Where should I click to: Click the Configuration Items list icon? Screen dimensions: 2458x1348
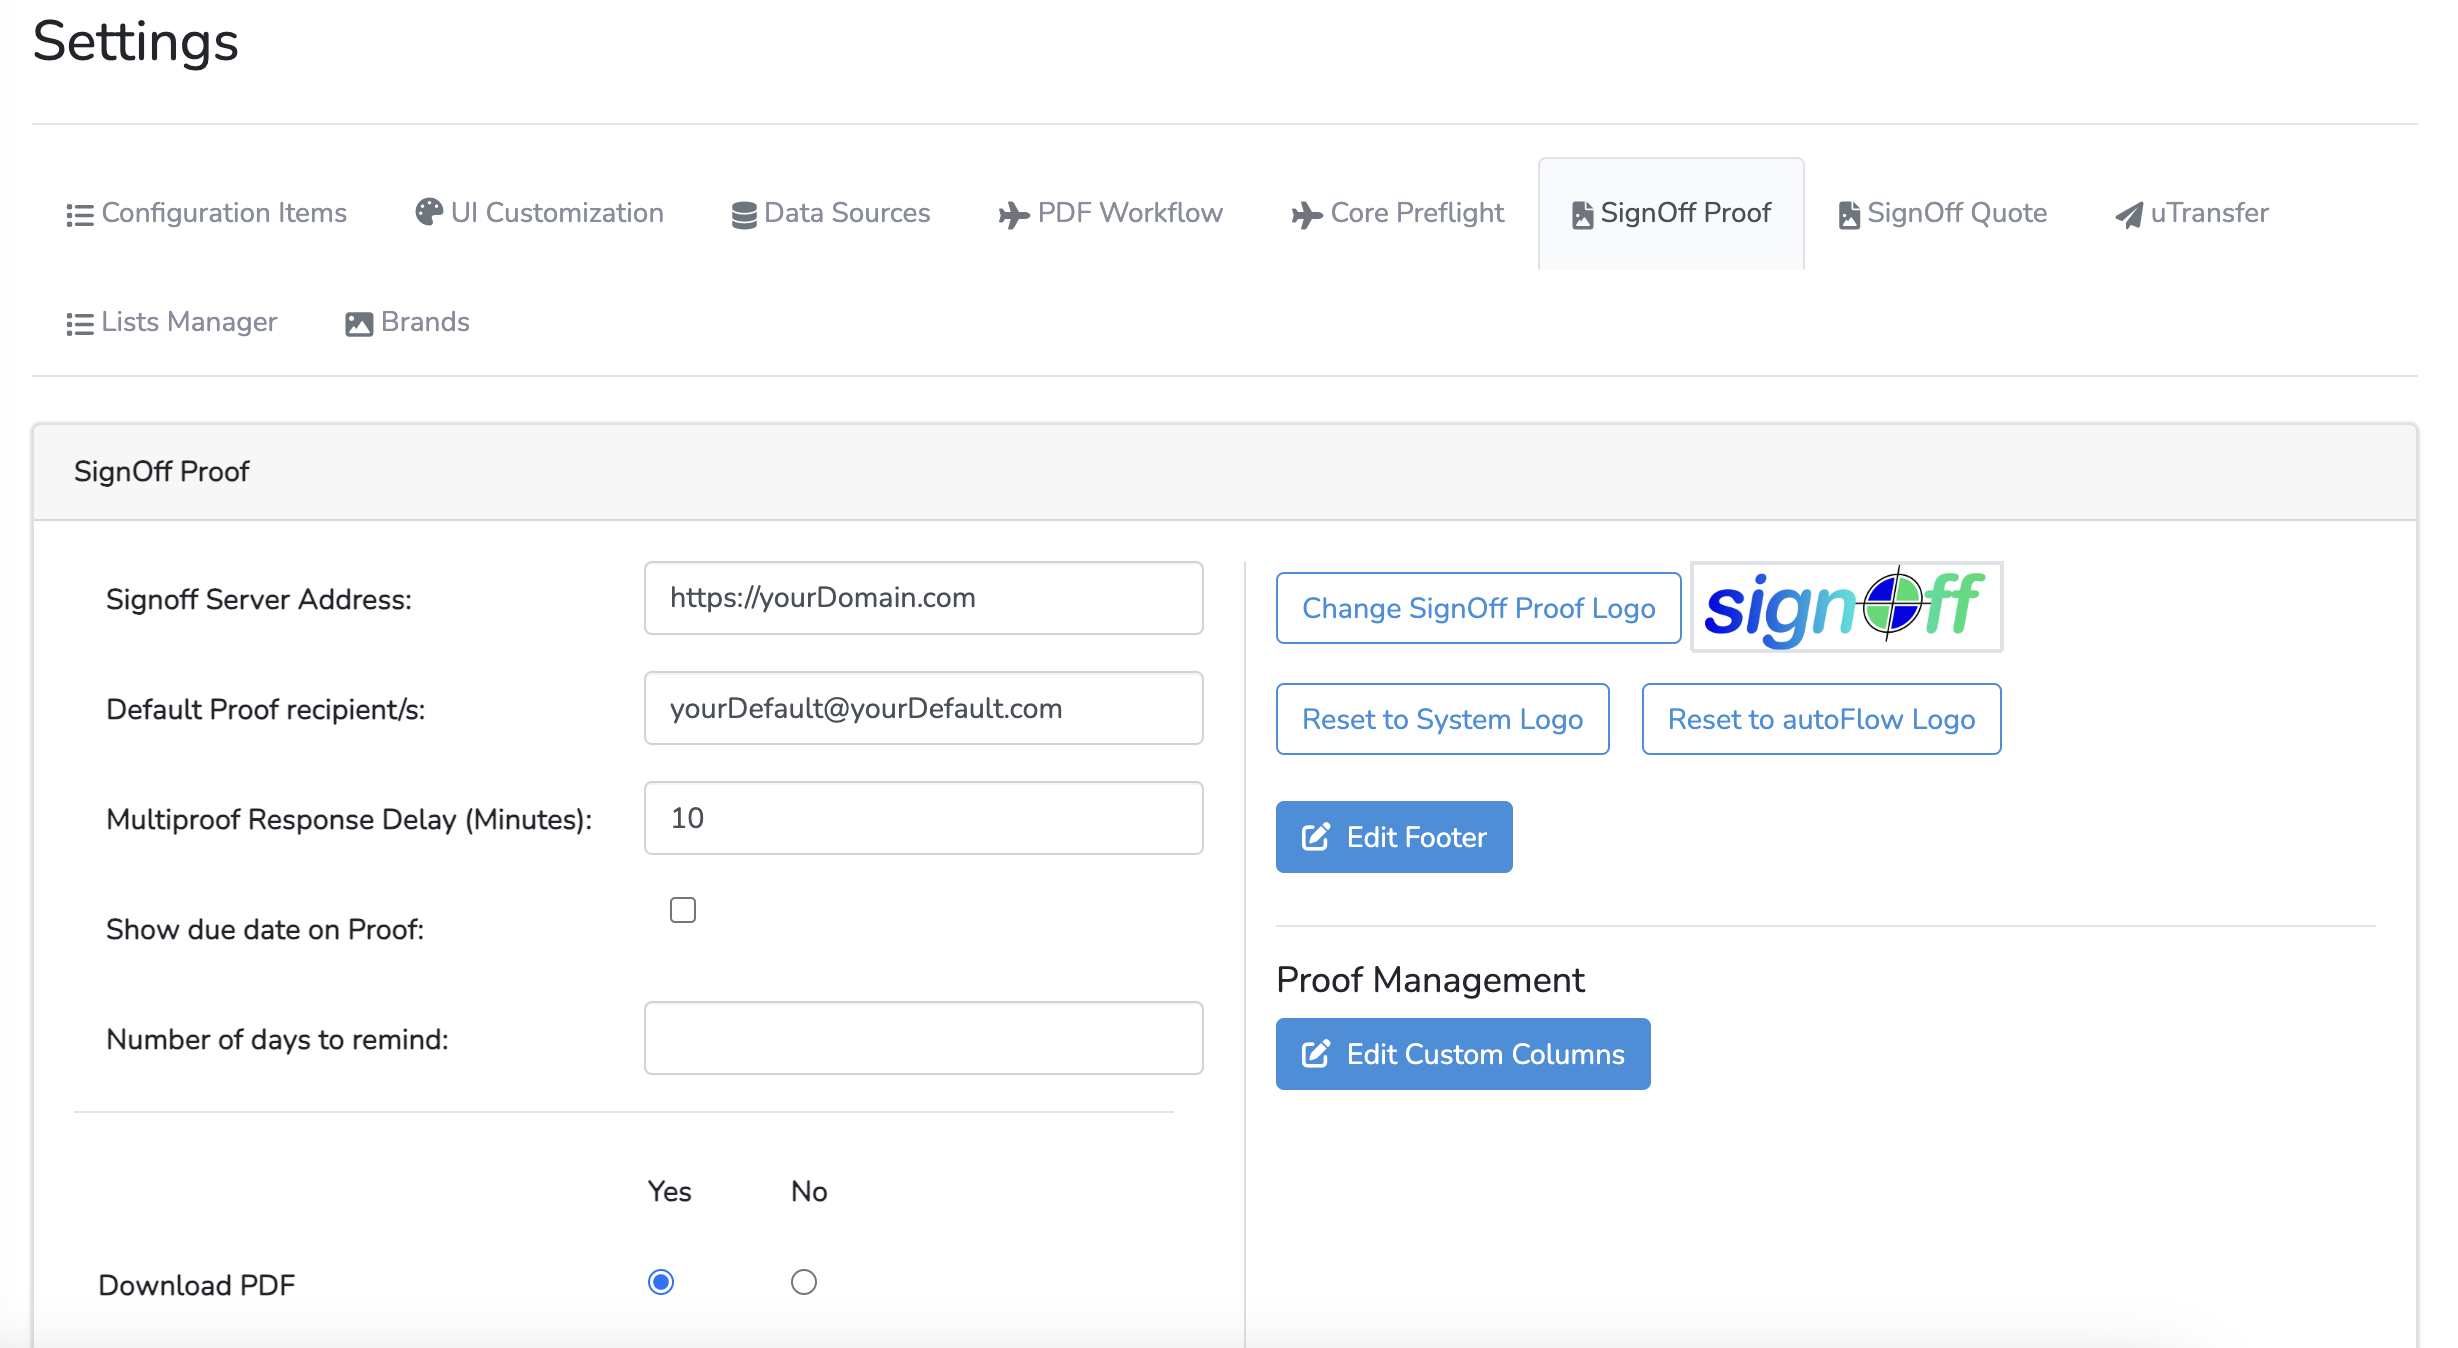coord(79,215)
